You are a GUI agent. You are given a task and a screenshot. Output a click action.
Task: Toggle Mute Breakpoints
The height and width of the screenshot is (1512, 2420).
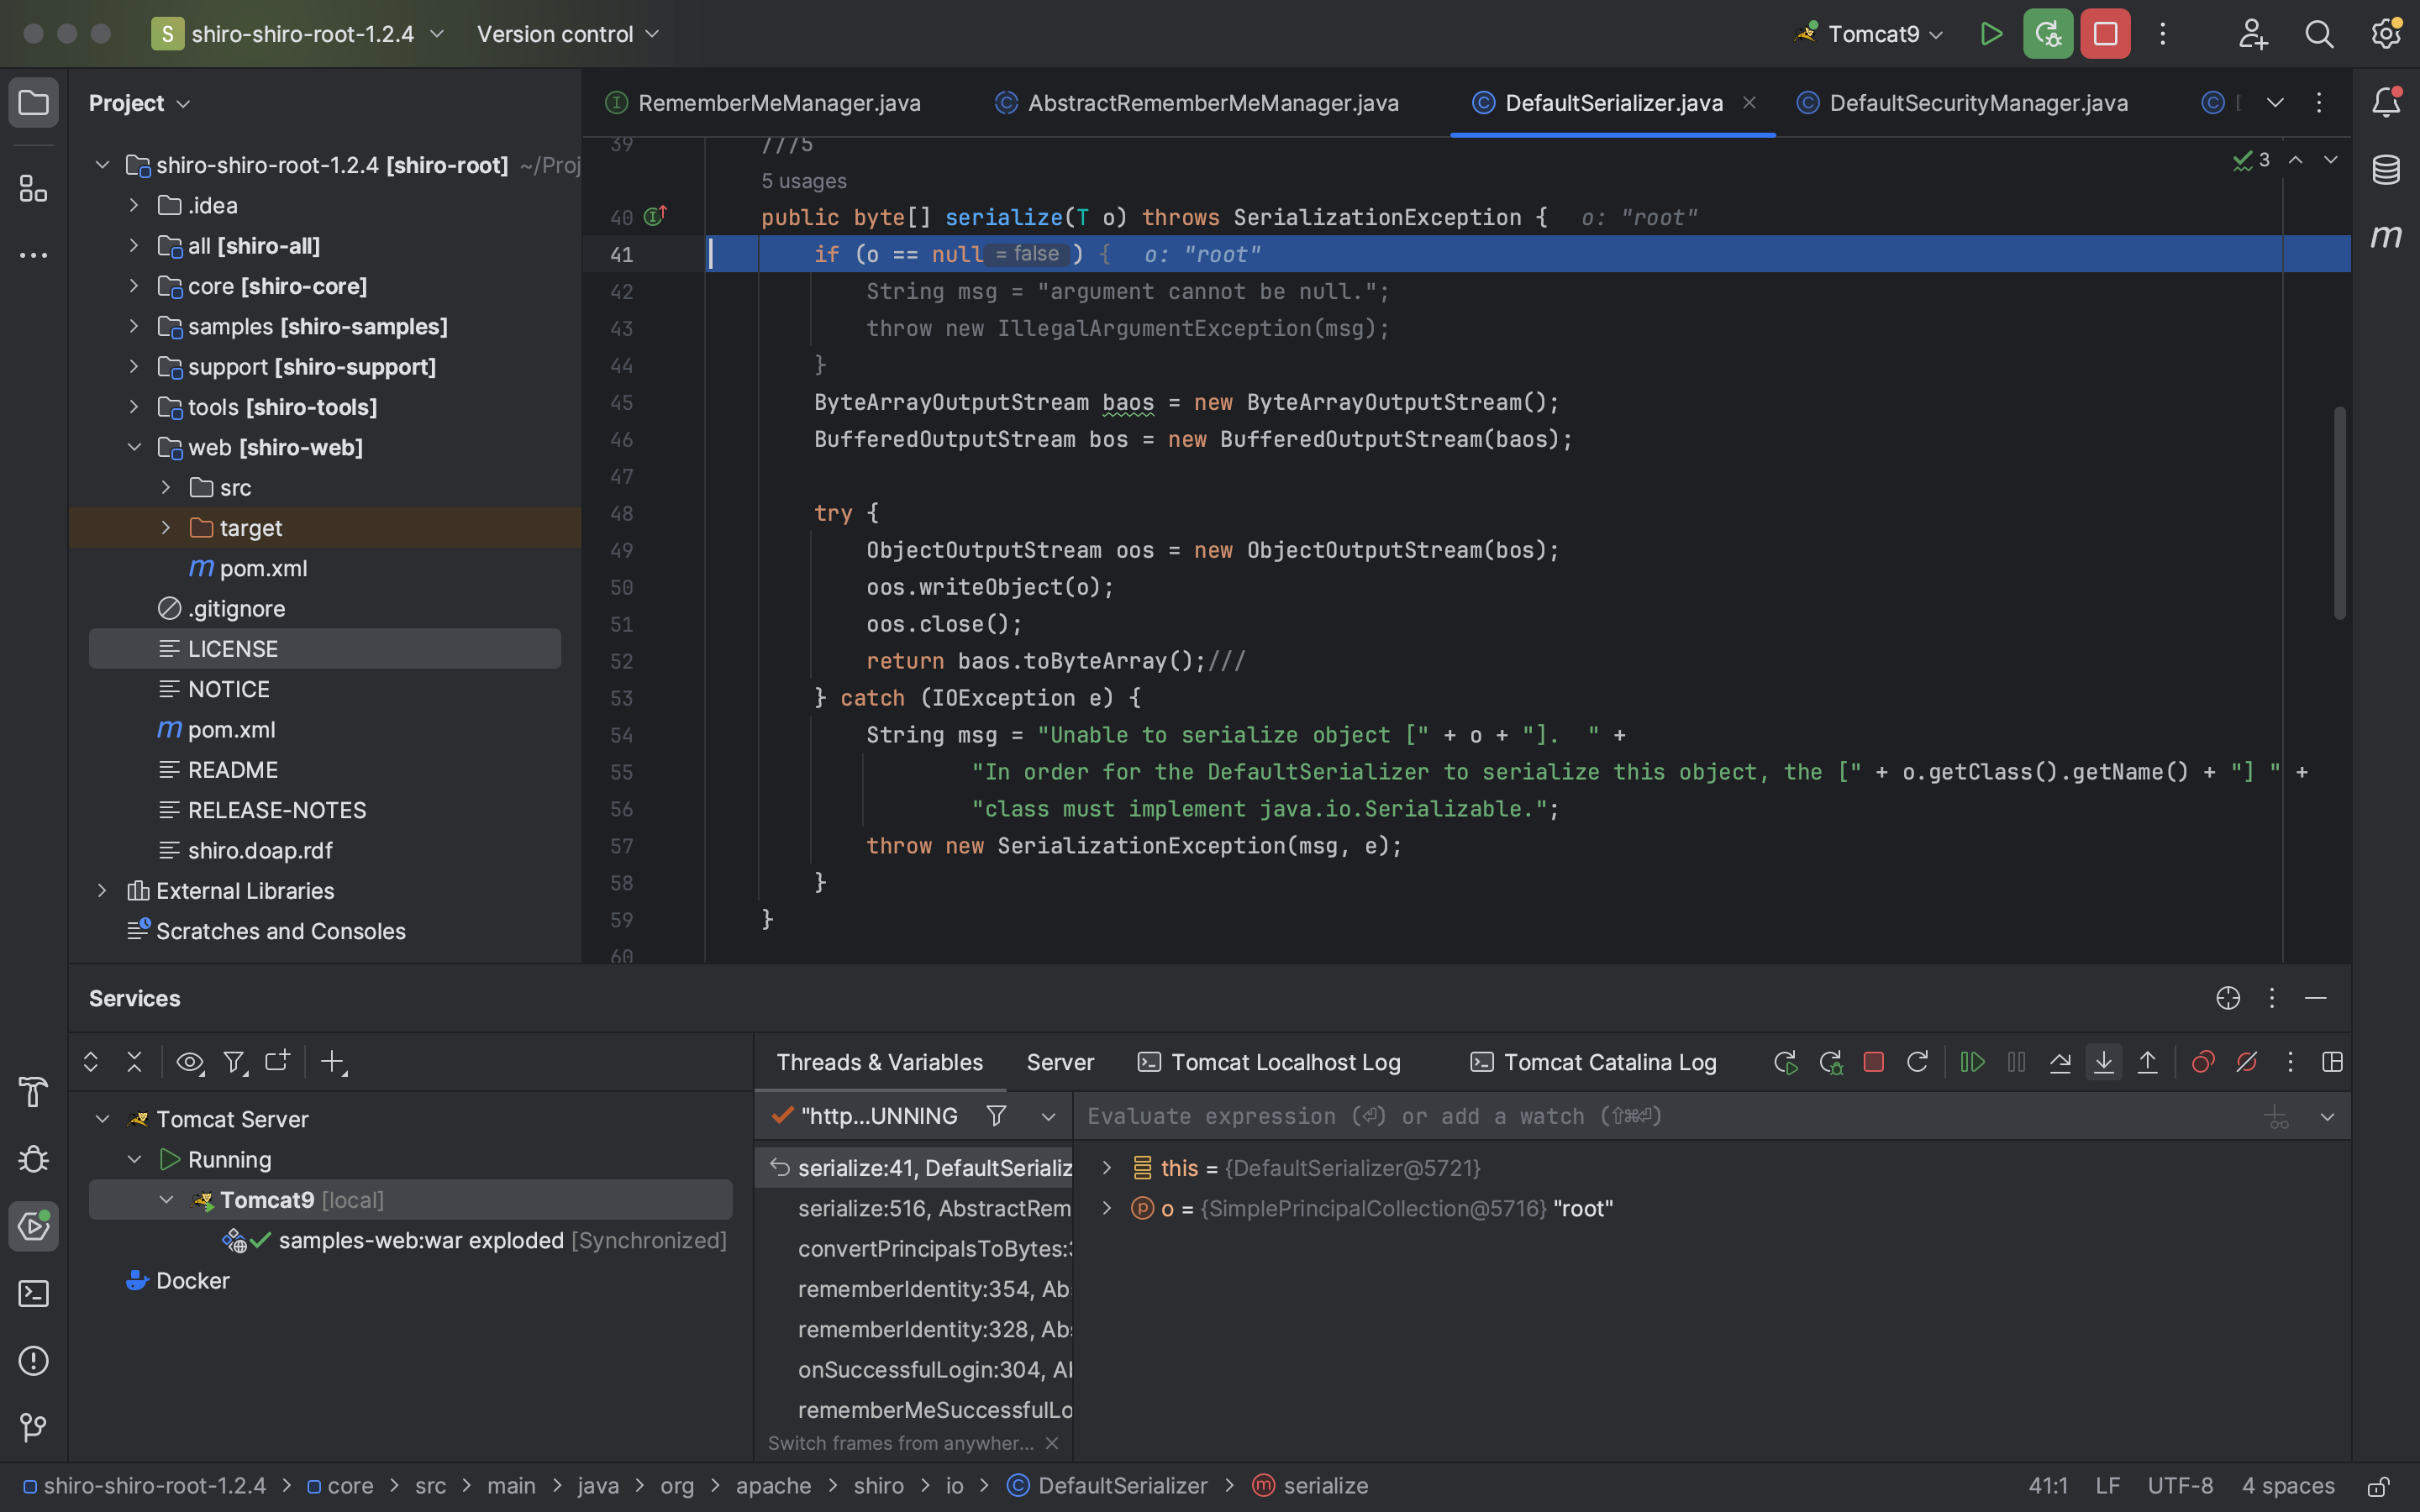[2247, 1062]
